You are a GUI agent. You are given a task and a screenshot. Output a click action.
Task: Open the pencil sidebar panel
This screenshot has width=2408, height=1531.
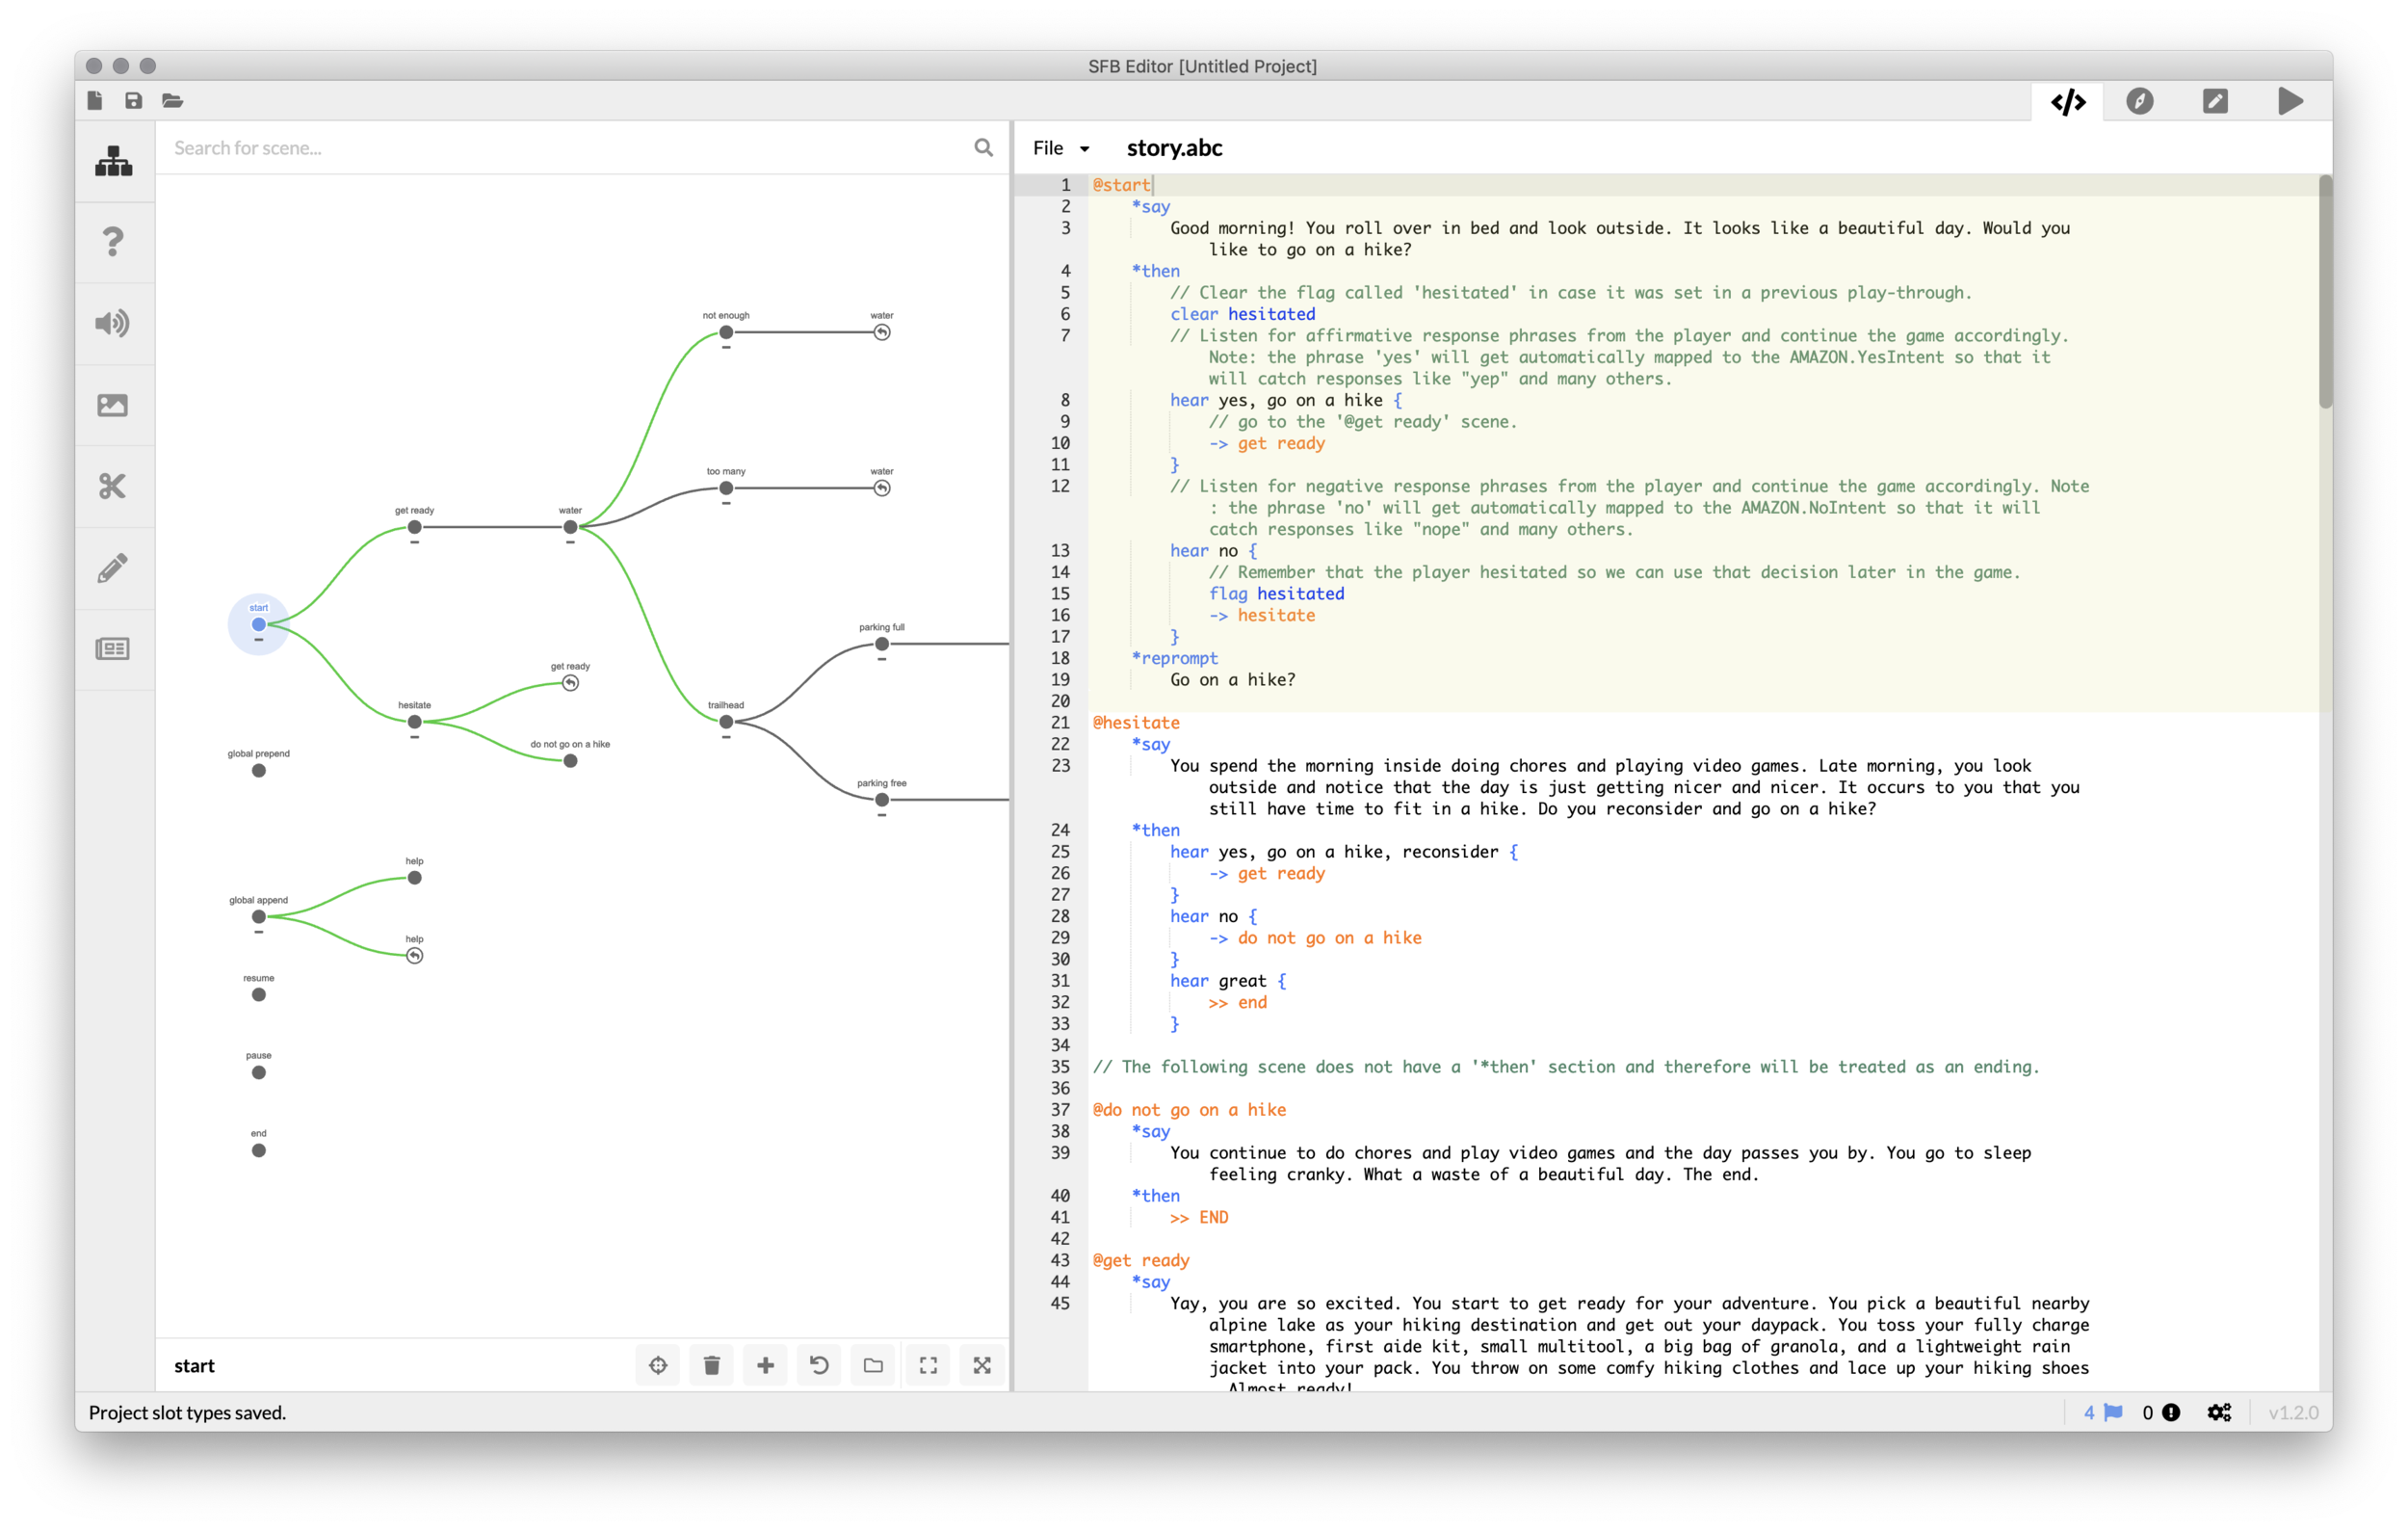coord(113,568)
